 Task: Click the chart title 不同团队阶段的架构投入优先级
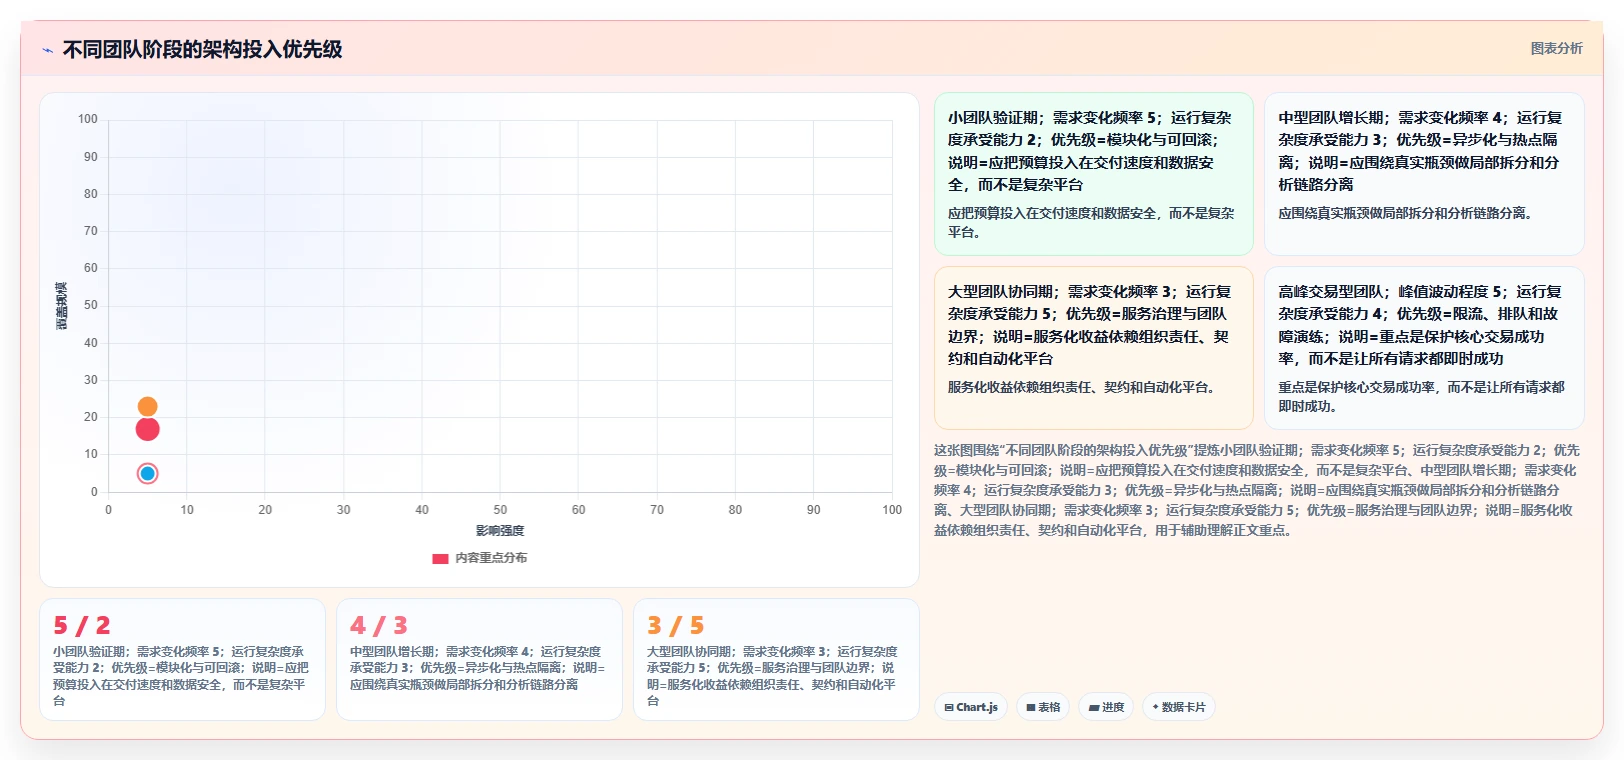coord(203,49)
